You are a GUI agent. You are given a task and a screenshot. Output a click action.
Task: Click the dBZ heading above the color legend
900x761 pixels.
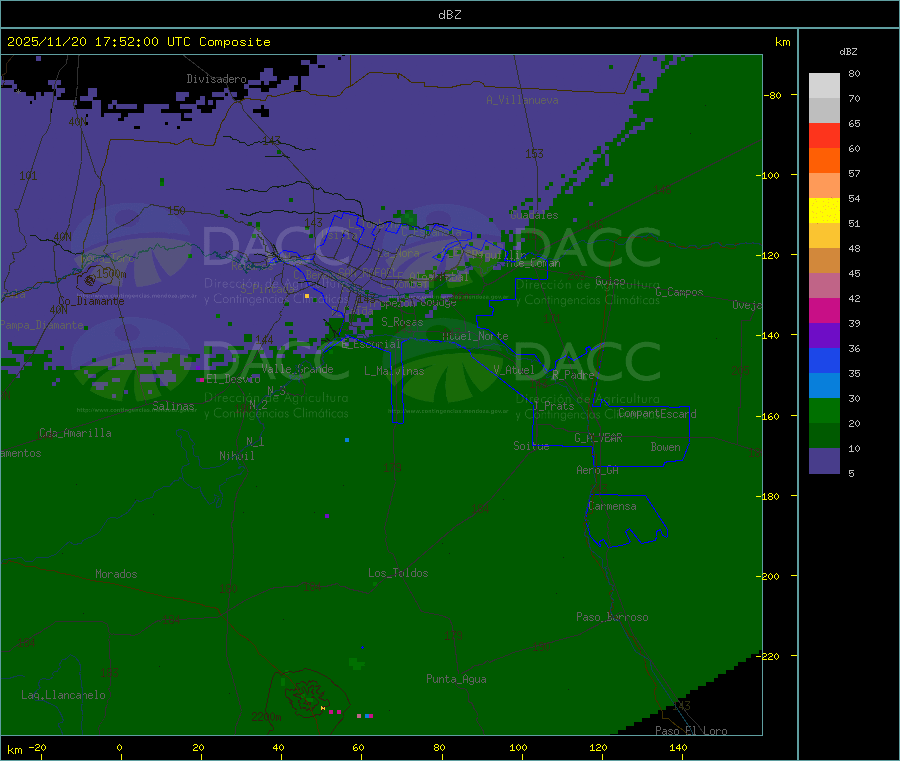pos(848,52)
